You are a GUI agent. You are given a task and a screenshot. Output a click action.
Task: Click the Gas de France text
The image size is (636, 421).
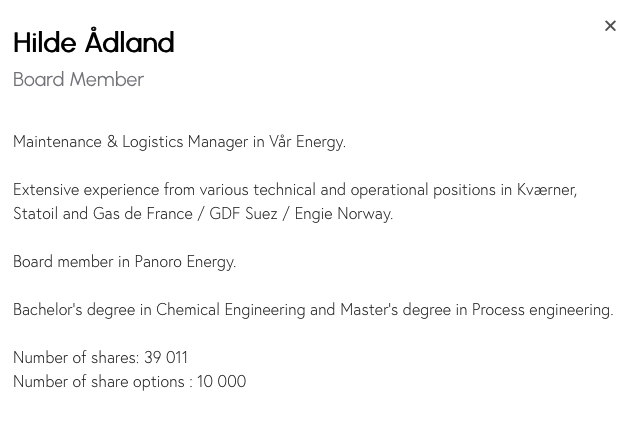tap(142, 214)
